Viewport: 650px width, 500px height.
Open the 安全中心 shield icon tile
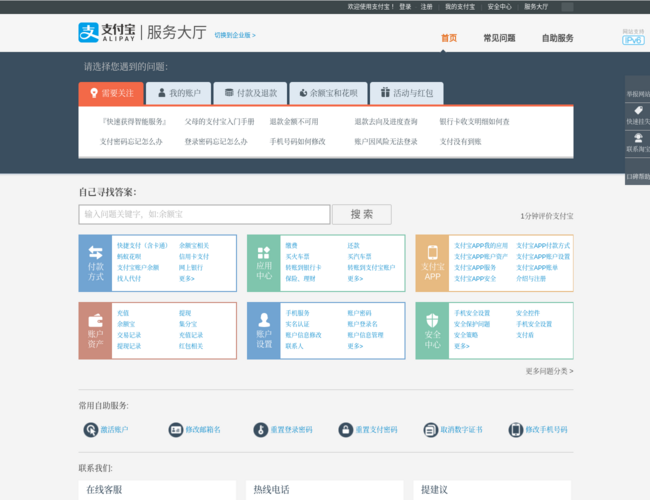pyautogui.click(x=432, y=331)
